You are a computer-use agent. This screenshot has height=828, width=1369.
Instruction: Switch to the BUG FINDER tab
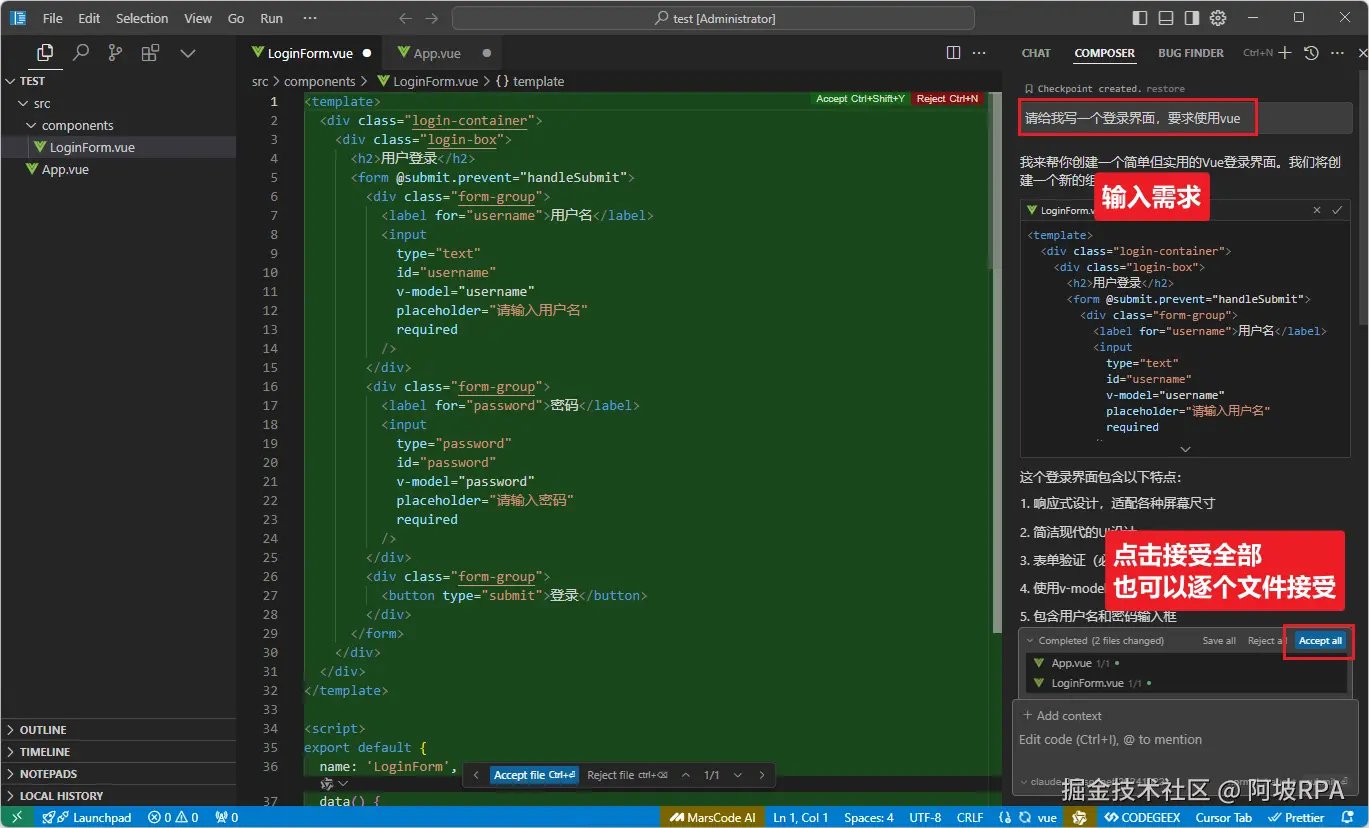coord(1190,53)
